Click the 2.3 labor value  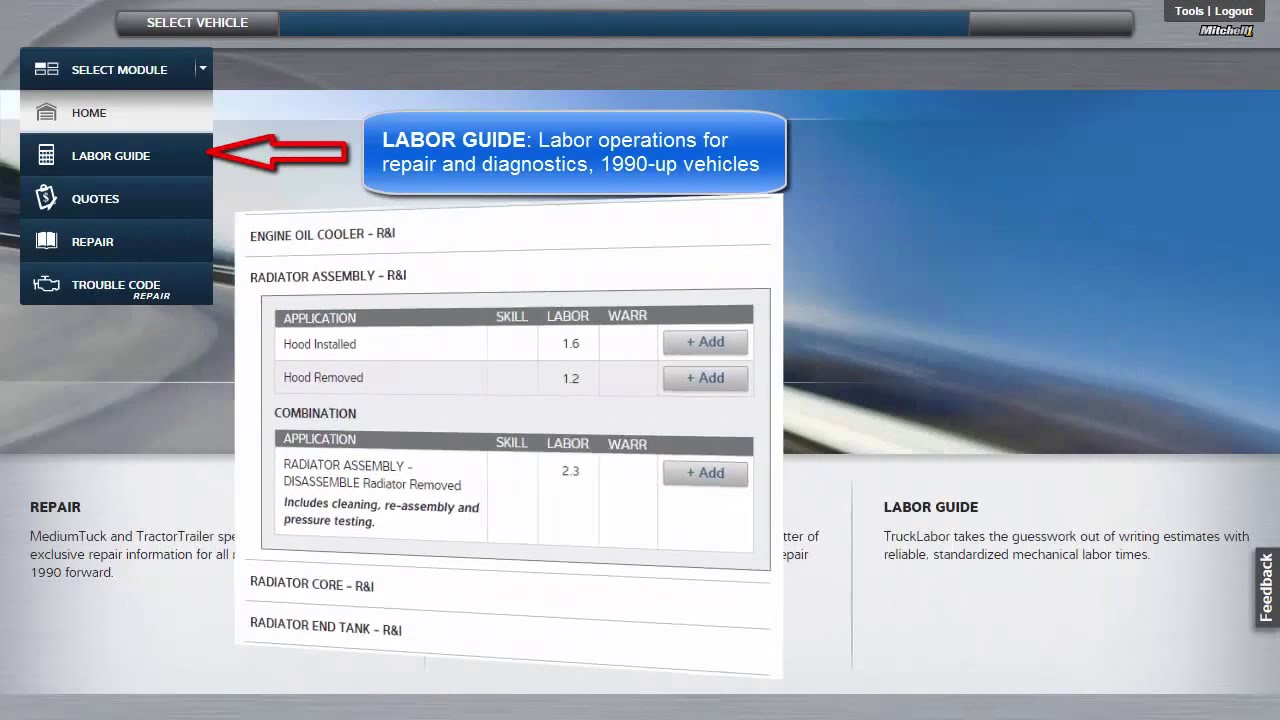tap(570, 471)
